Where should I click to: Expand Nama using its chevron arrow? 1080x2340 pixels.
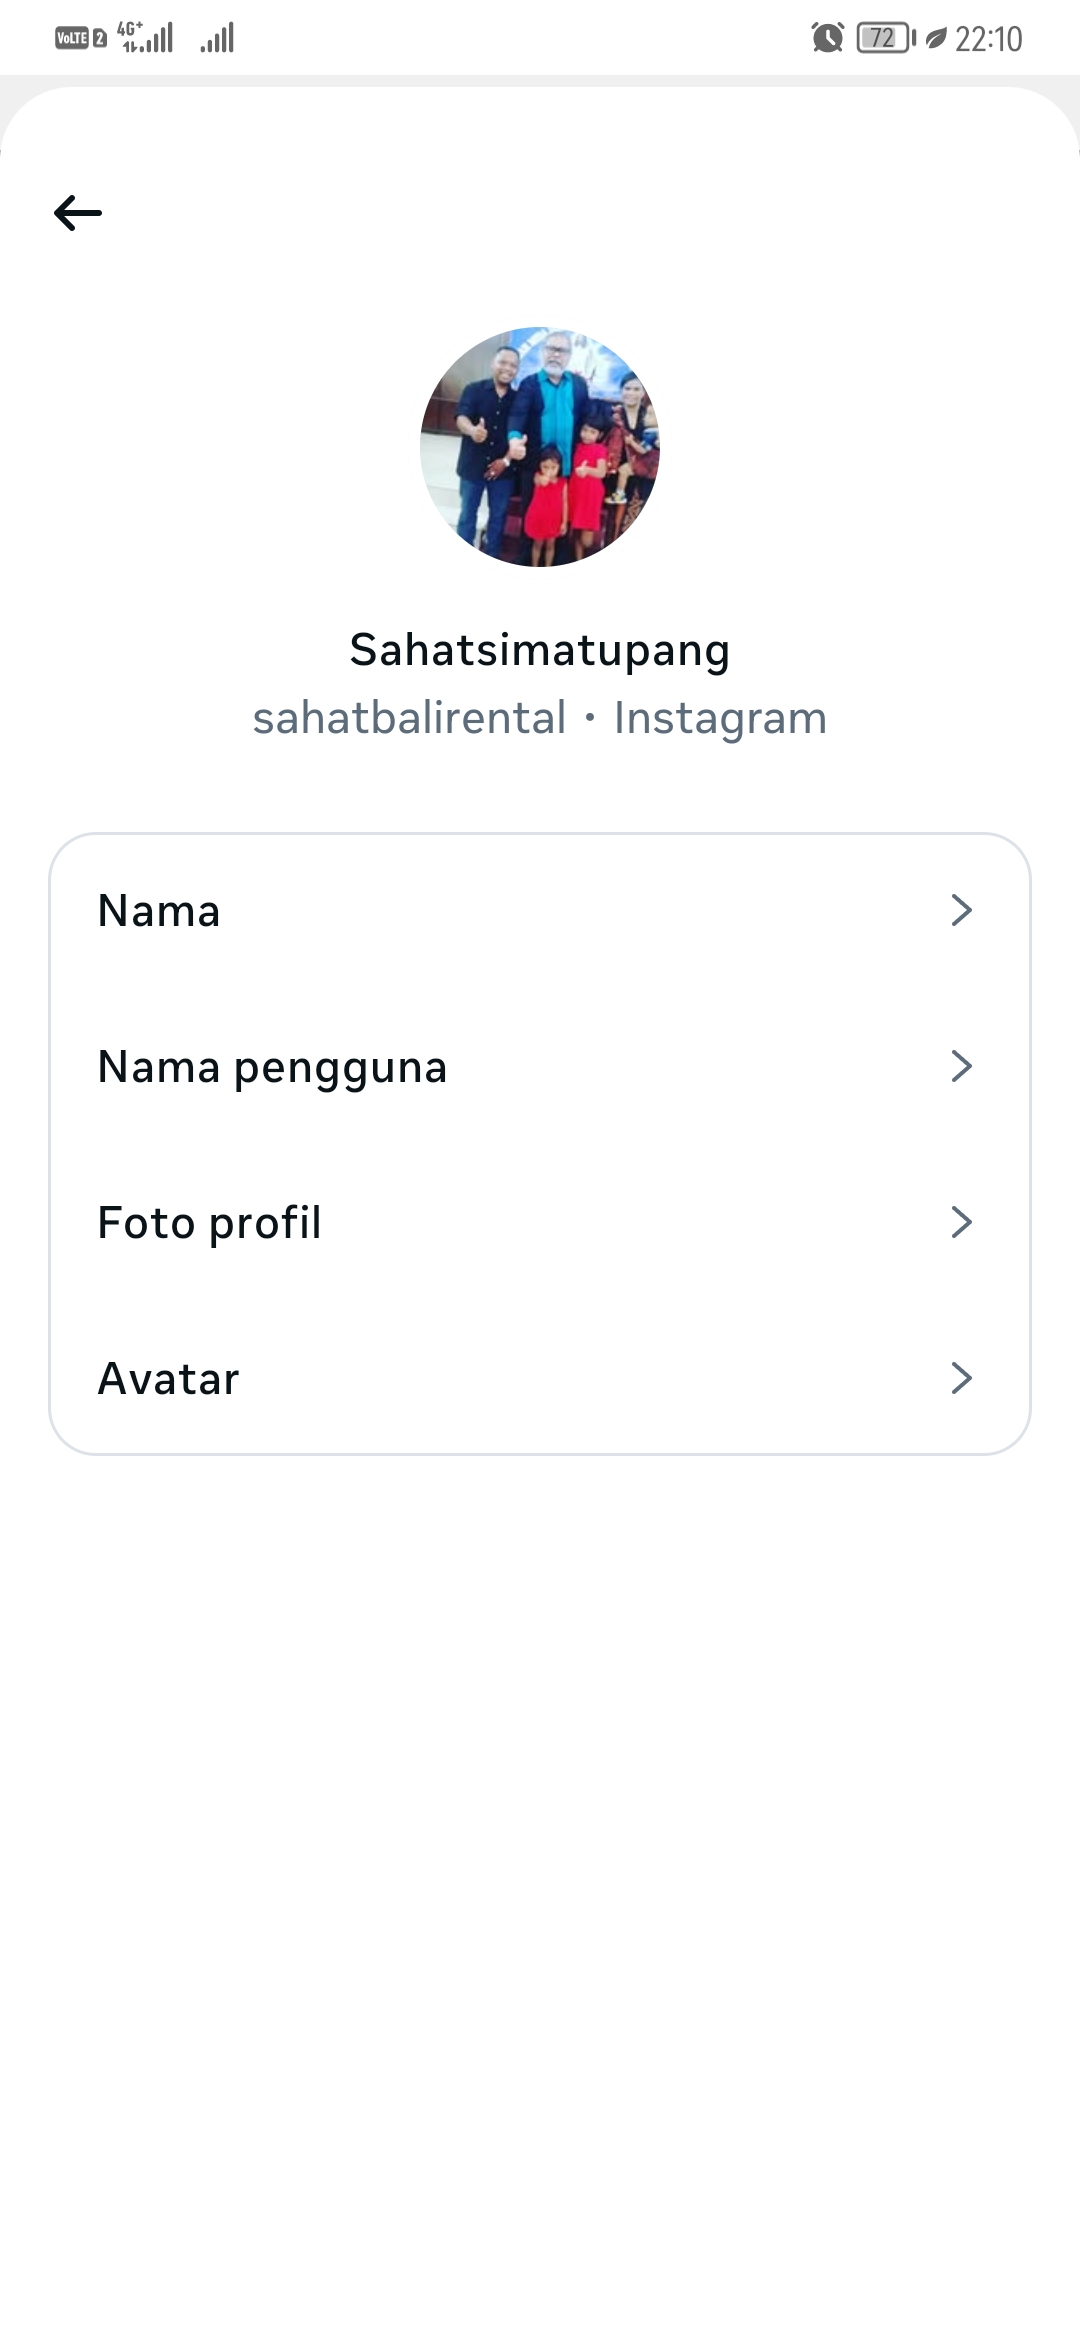[x=961, y=910]
